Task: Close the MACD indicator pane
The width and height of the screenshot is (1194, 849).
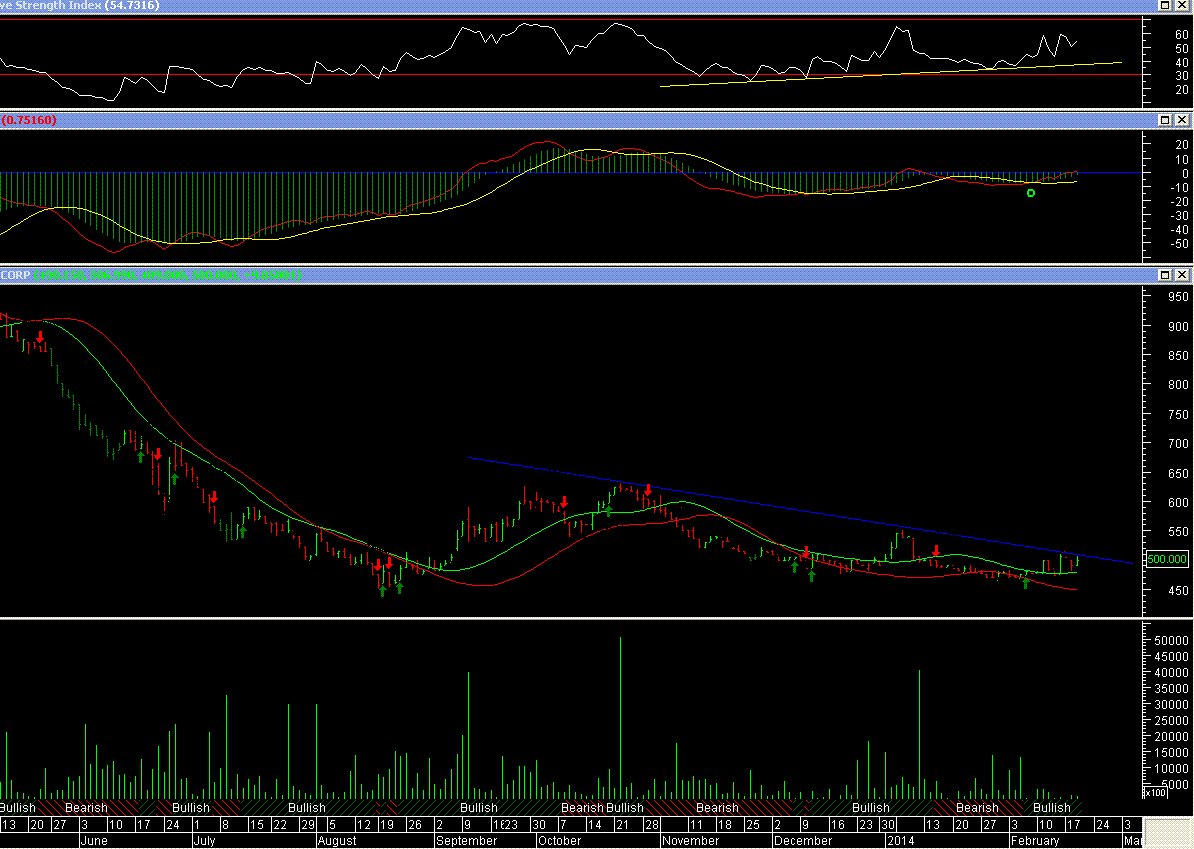Action: coord(1182,120)
